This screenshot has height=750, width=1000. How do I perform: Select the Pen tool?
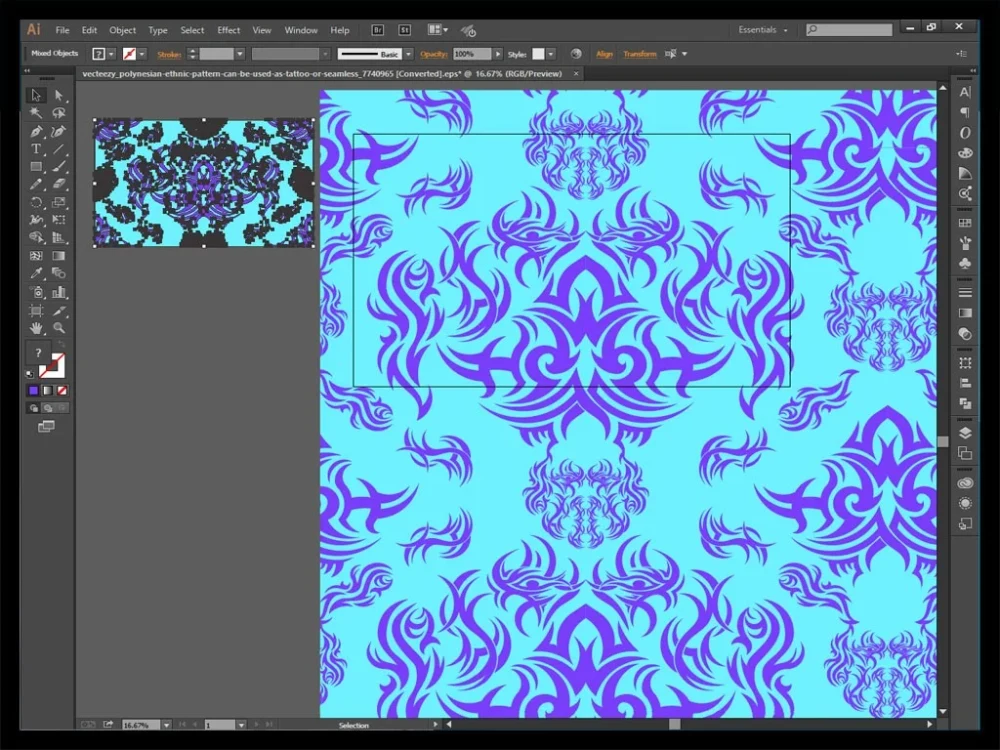36,131
